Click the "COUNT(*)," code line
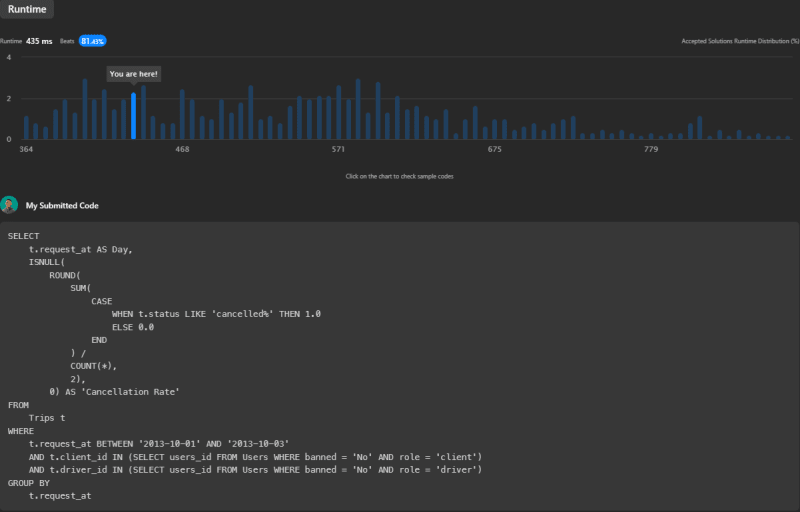This screenshot has height=512, width=800. click(x=94, y=366)
